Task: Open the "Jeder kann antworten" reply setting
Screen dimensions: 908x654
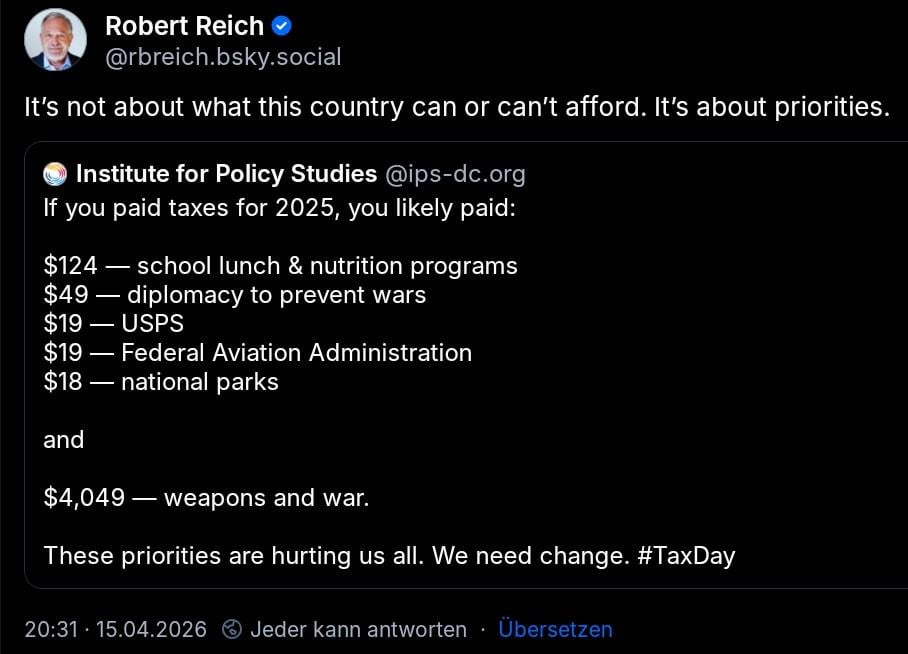Action: (x=358, y=629)
